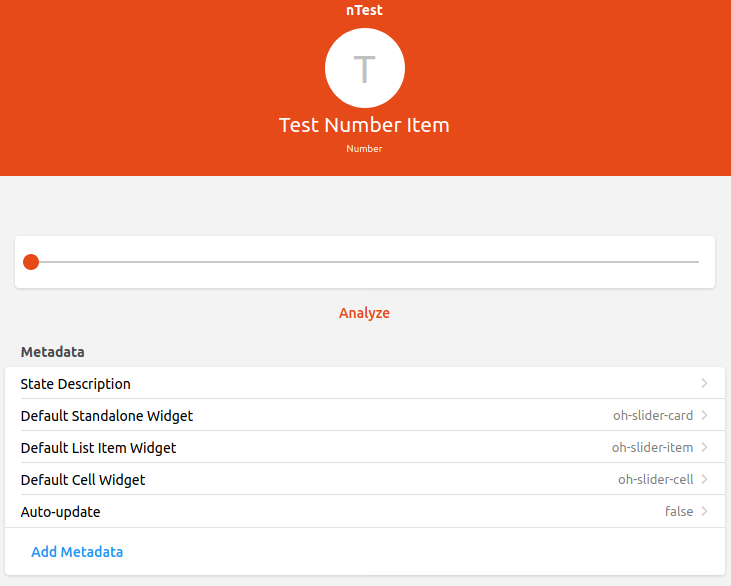This screenshot has width=731, height=586.
Task: Click the chevron next to oh-slider-card
Action: coord(704,415)
